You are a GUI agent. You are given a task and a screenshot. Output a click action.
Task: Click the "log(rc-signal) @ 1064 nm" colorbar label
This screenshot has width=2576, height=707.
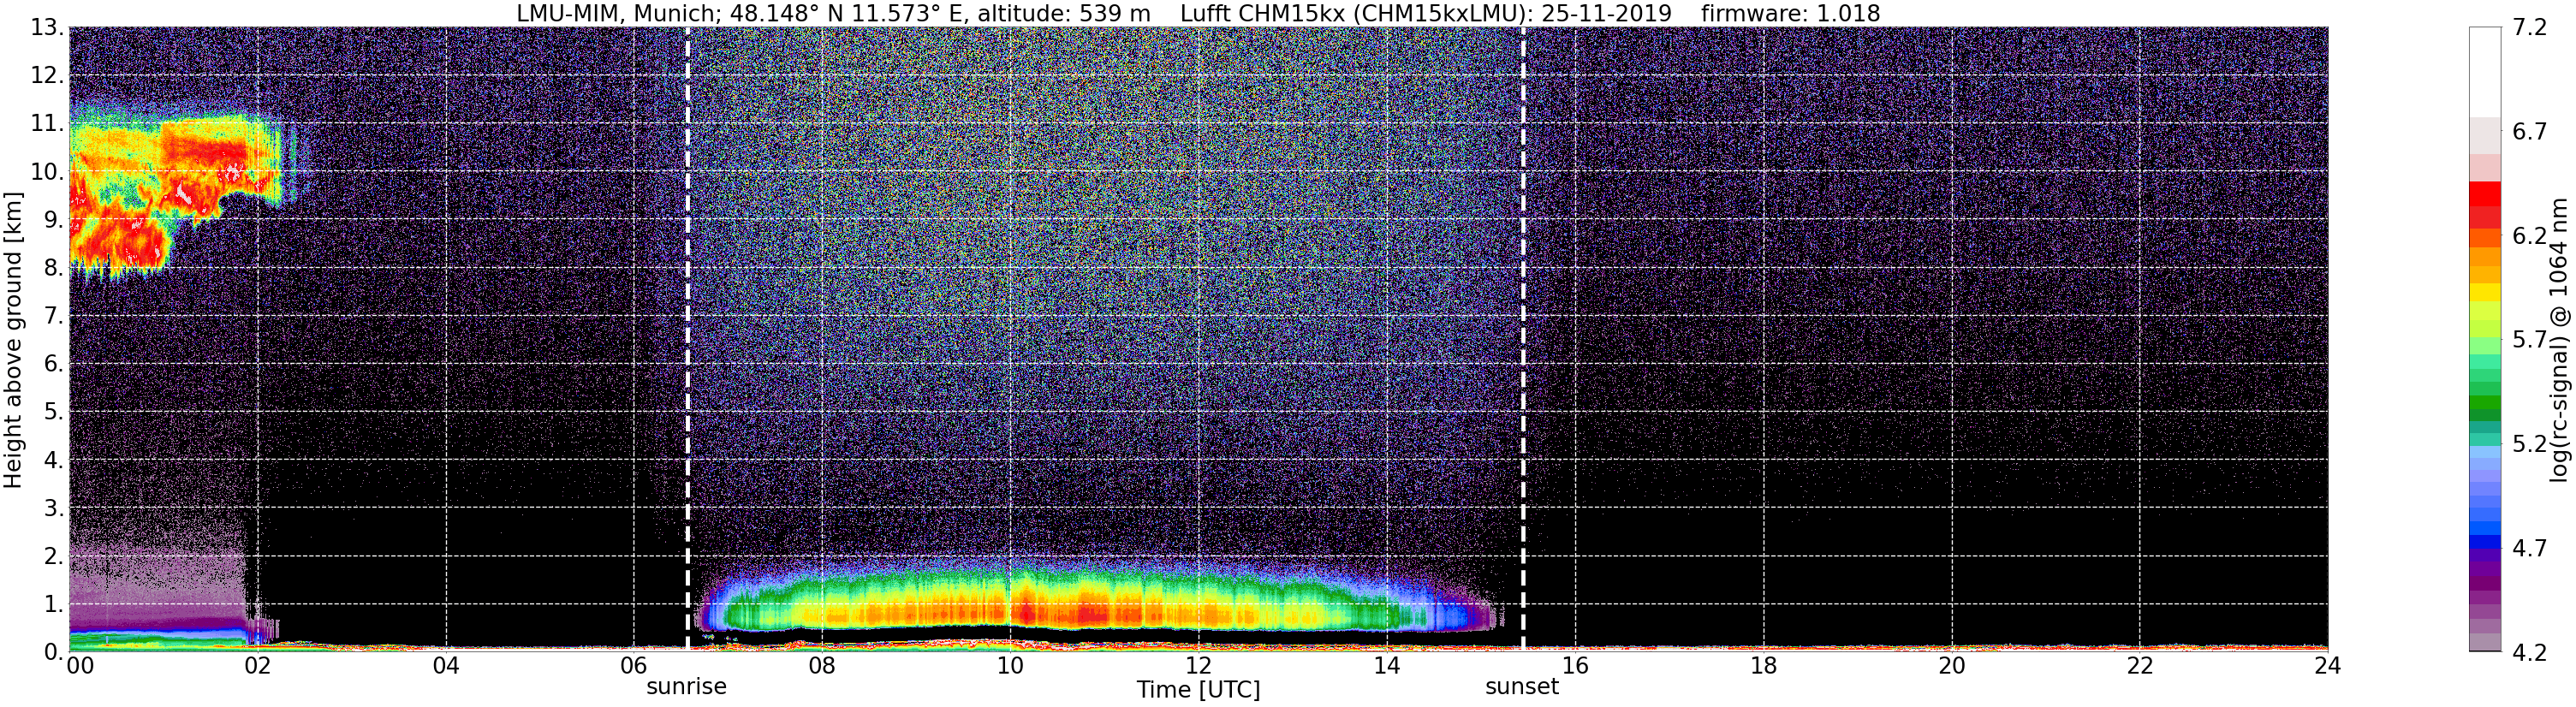click(2558, 340)
